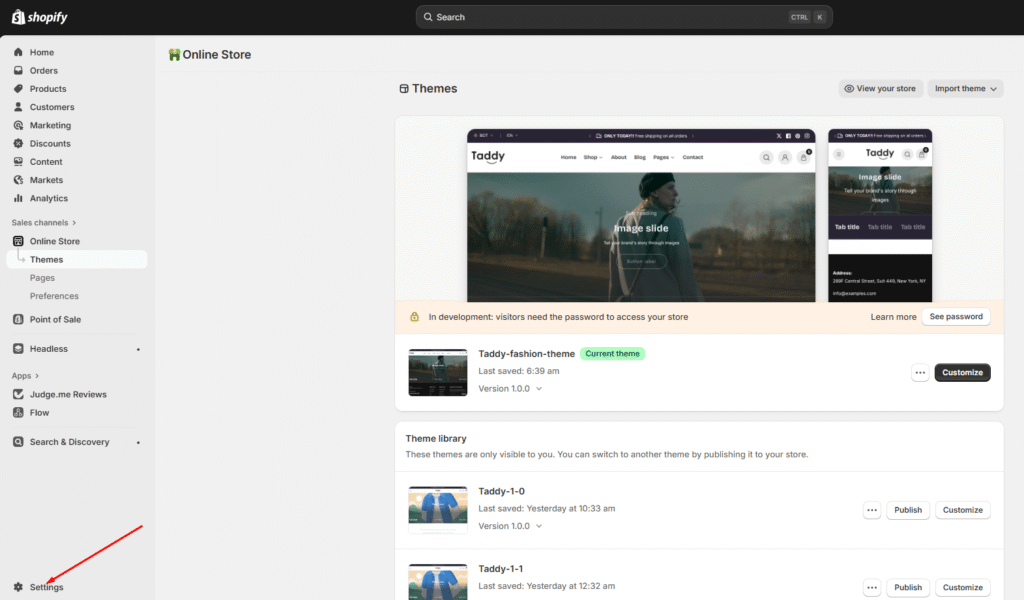This screenshot has width=1024, height=600.
Task: Customize the Taddy-1-1 theme
Action: 963,588
